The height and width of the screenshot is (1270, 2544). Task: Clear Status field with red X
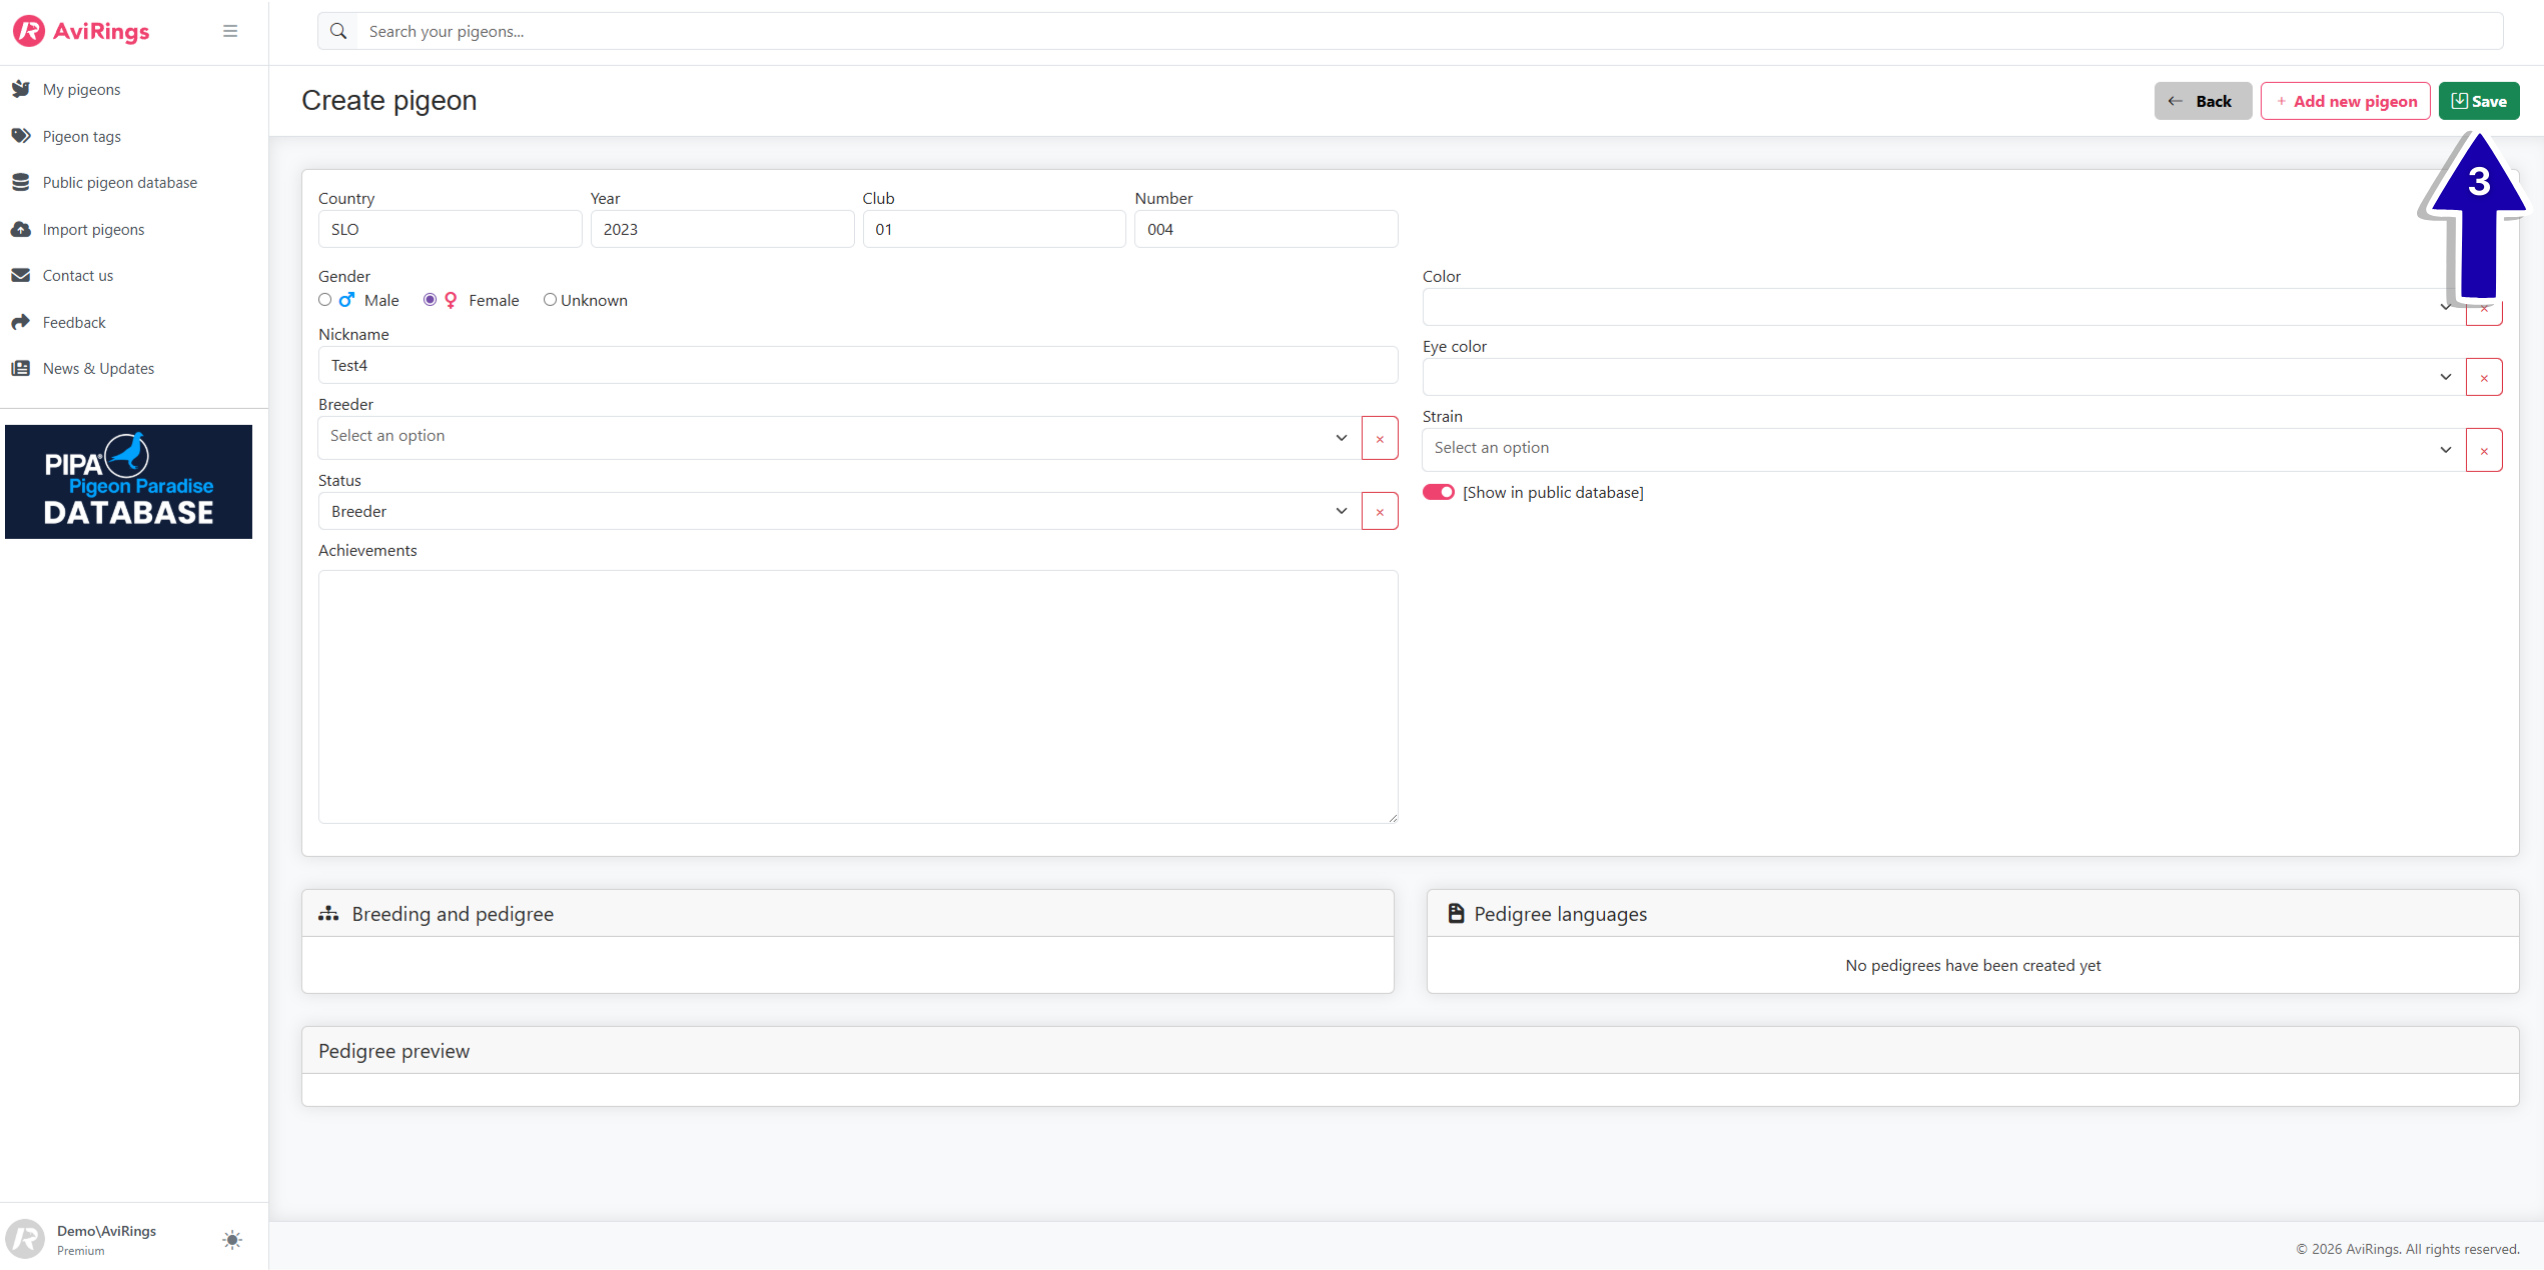click(1379, 511)
